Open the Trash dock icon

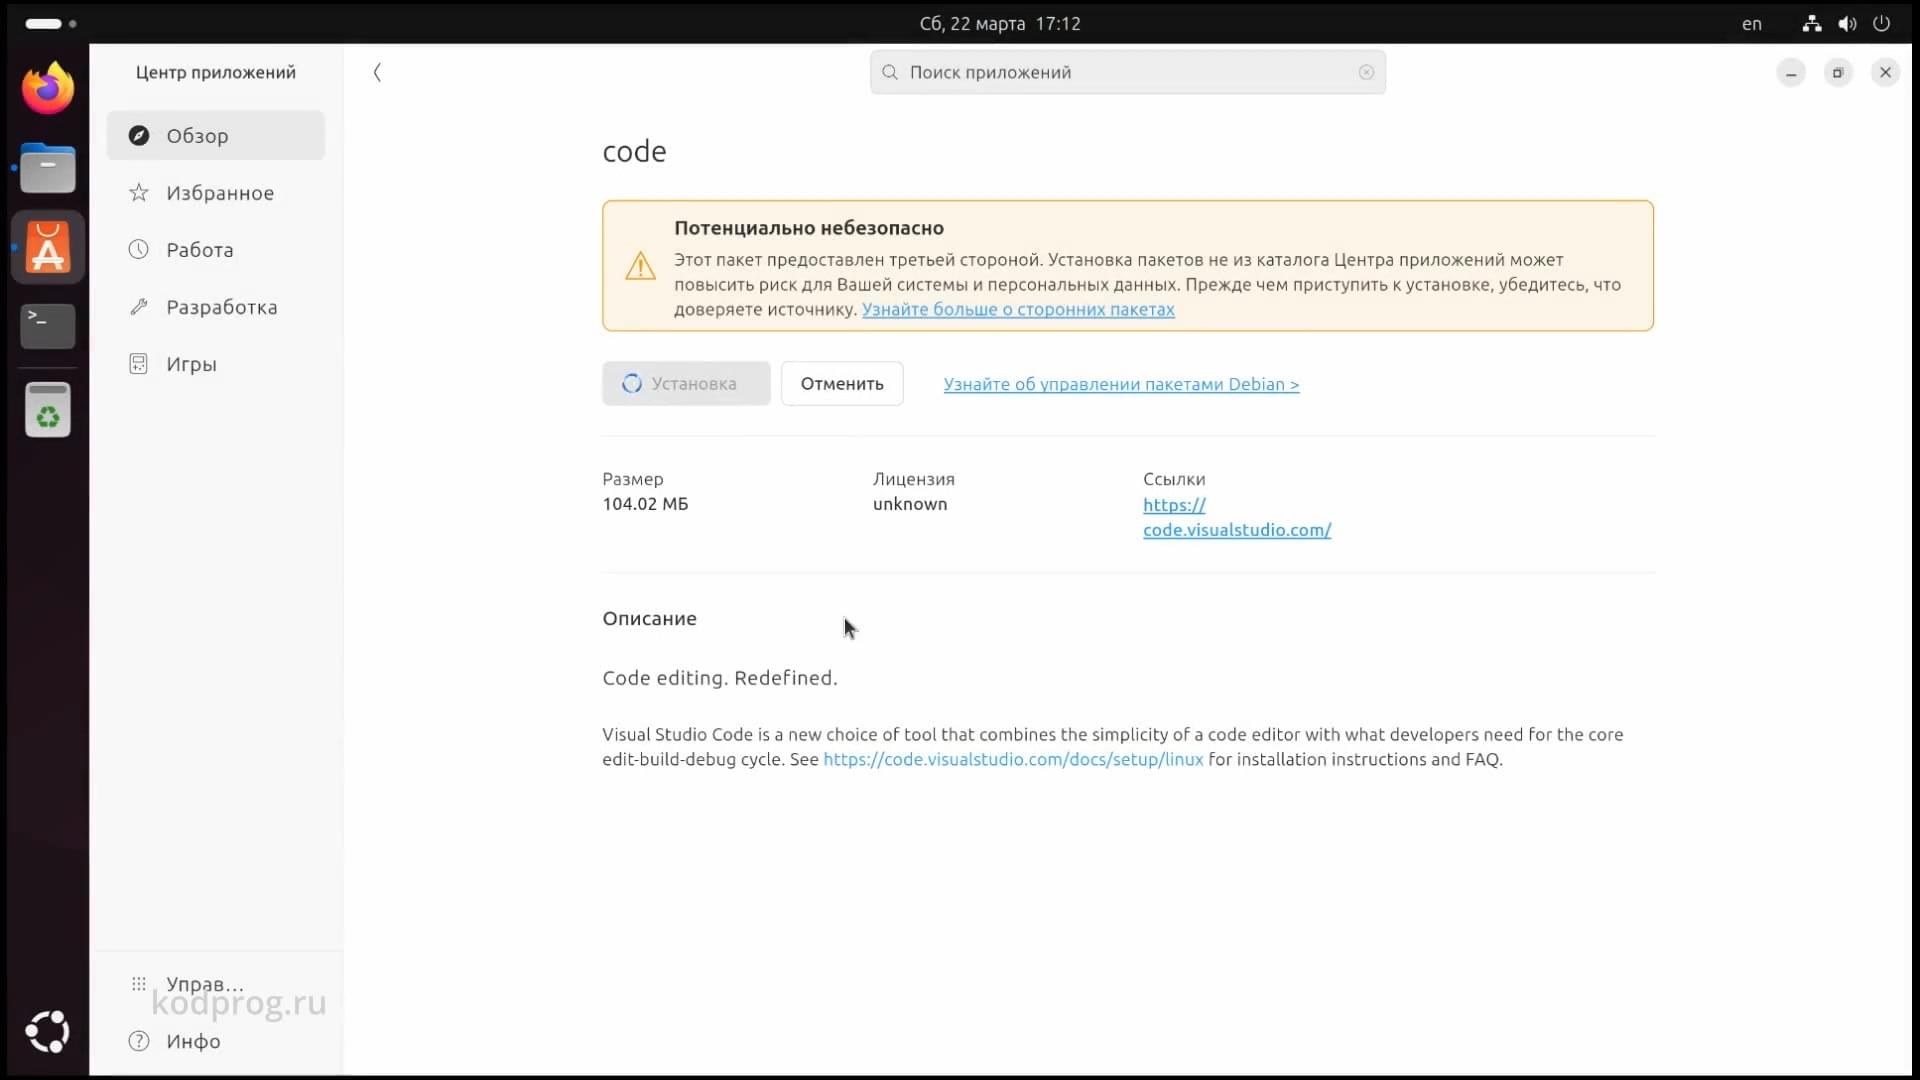pyautogui.click(x=48, y=410)
